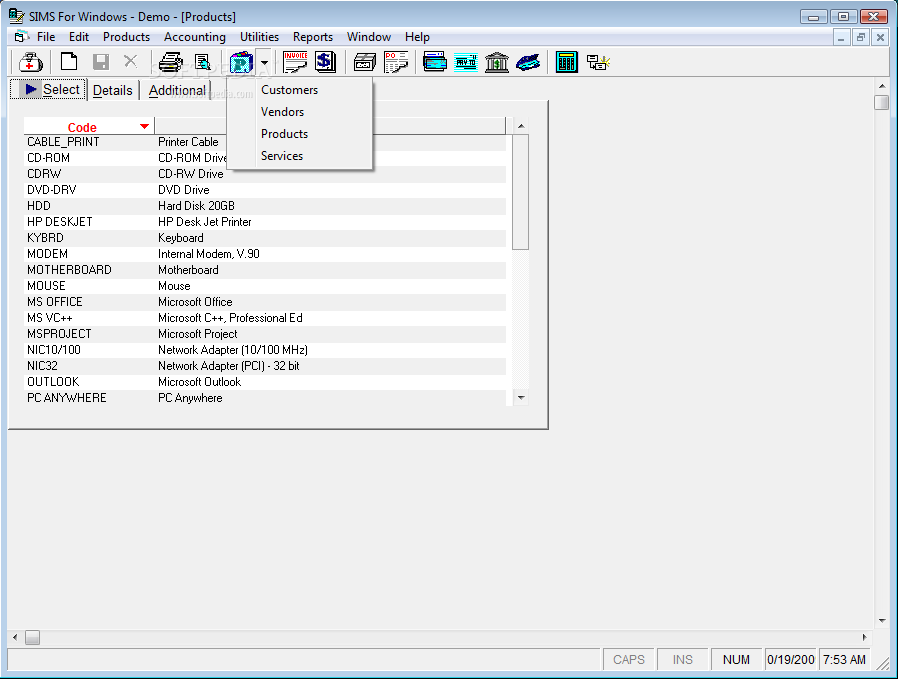This screenshot has height=679, width=898.
Task: Open print preview magnifier icon
Action: [203, 62]
